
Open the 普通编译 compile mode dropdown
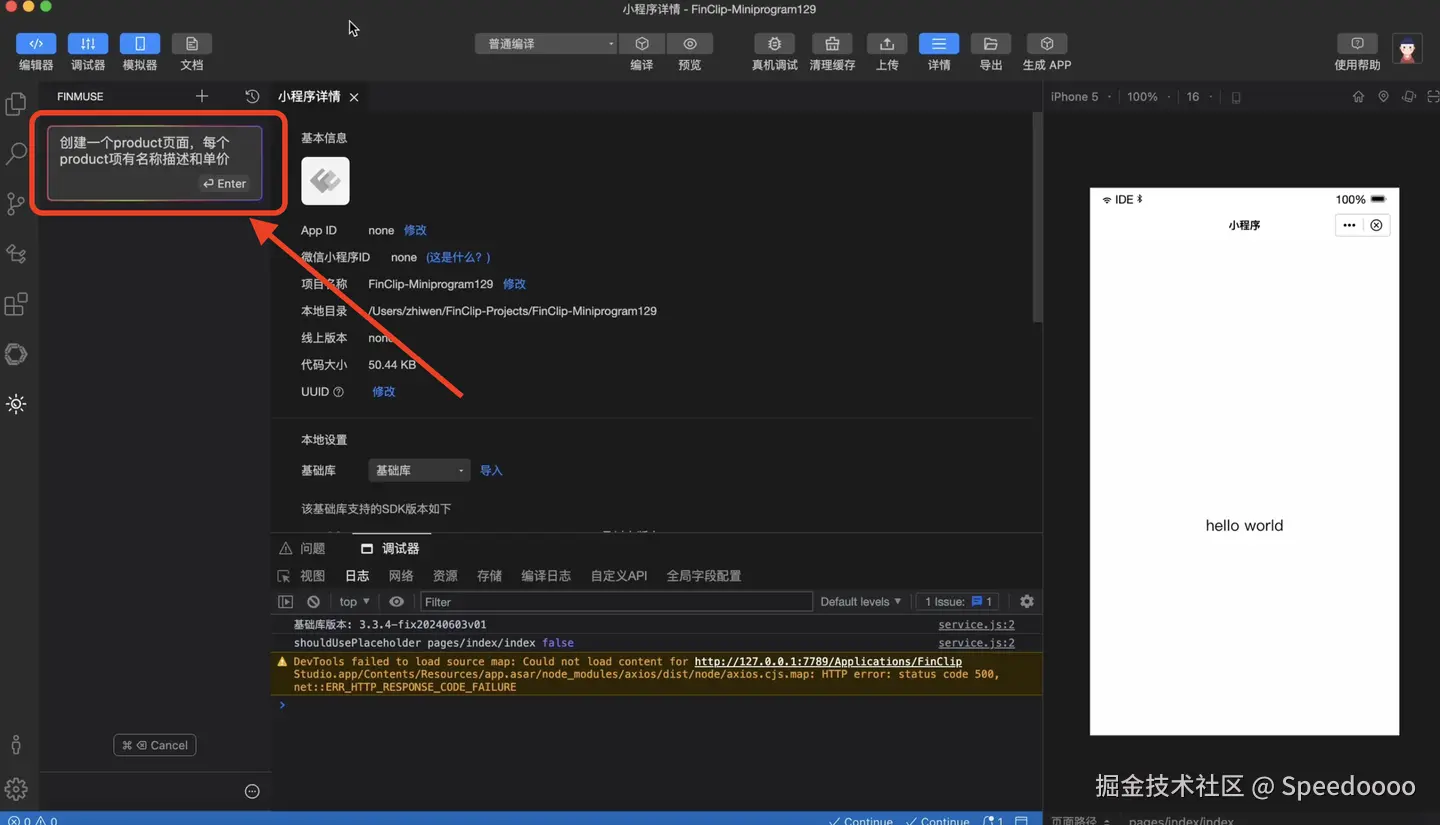click(x=546, y=44)
